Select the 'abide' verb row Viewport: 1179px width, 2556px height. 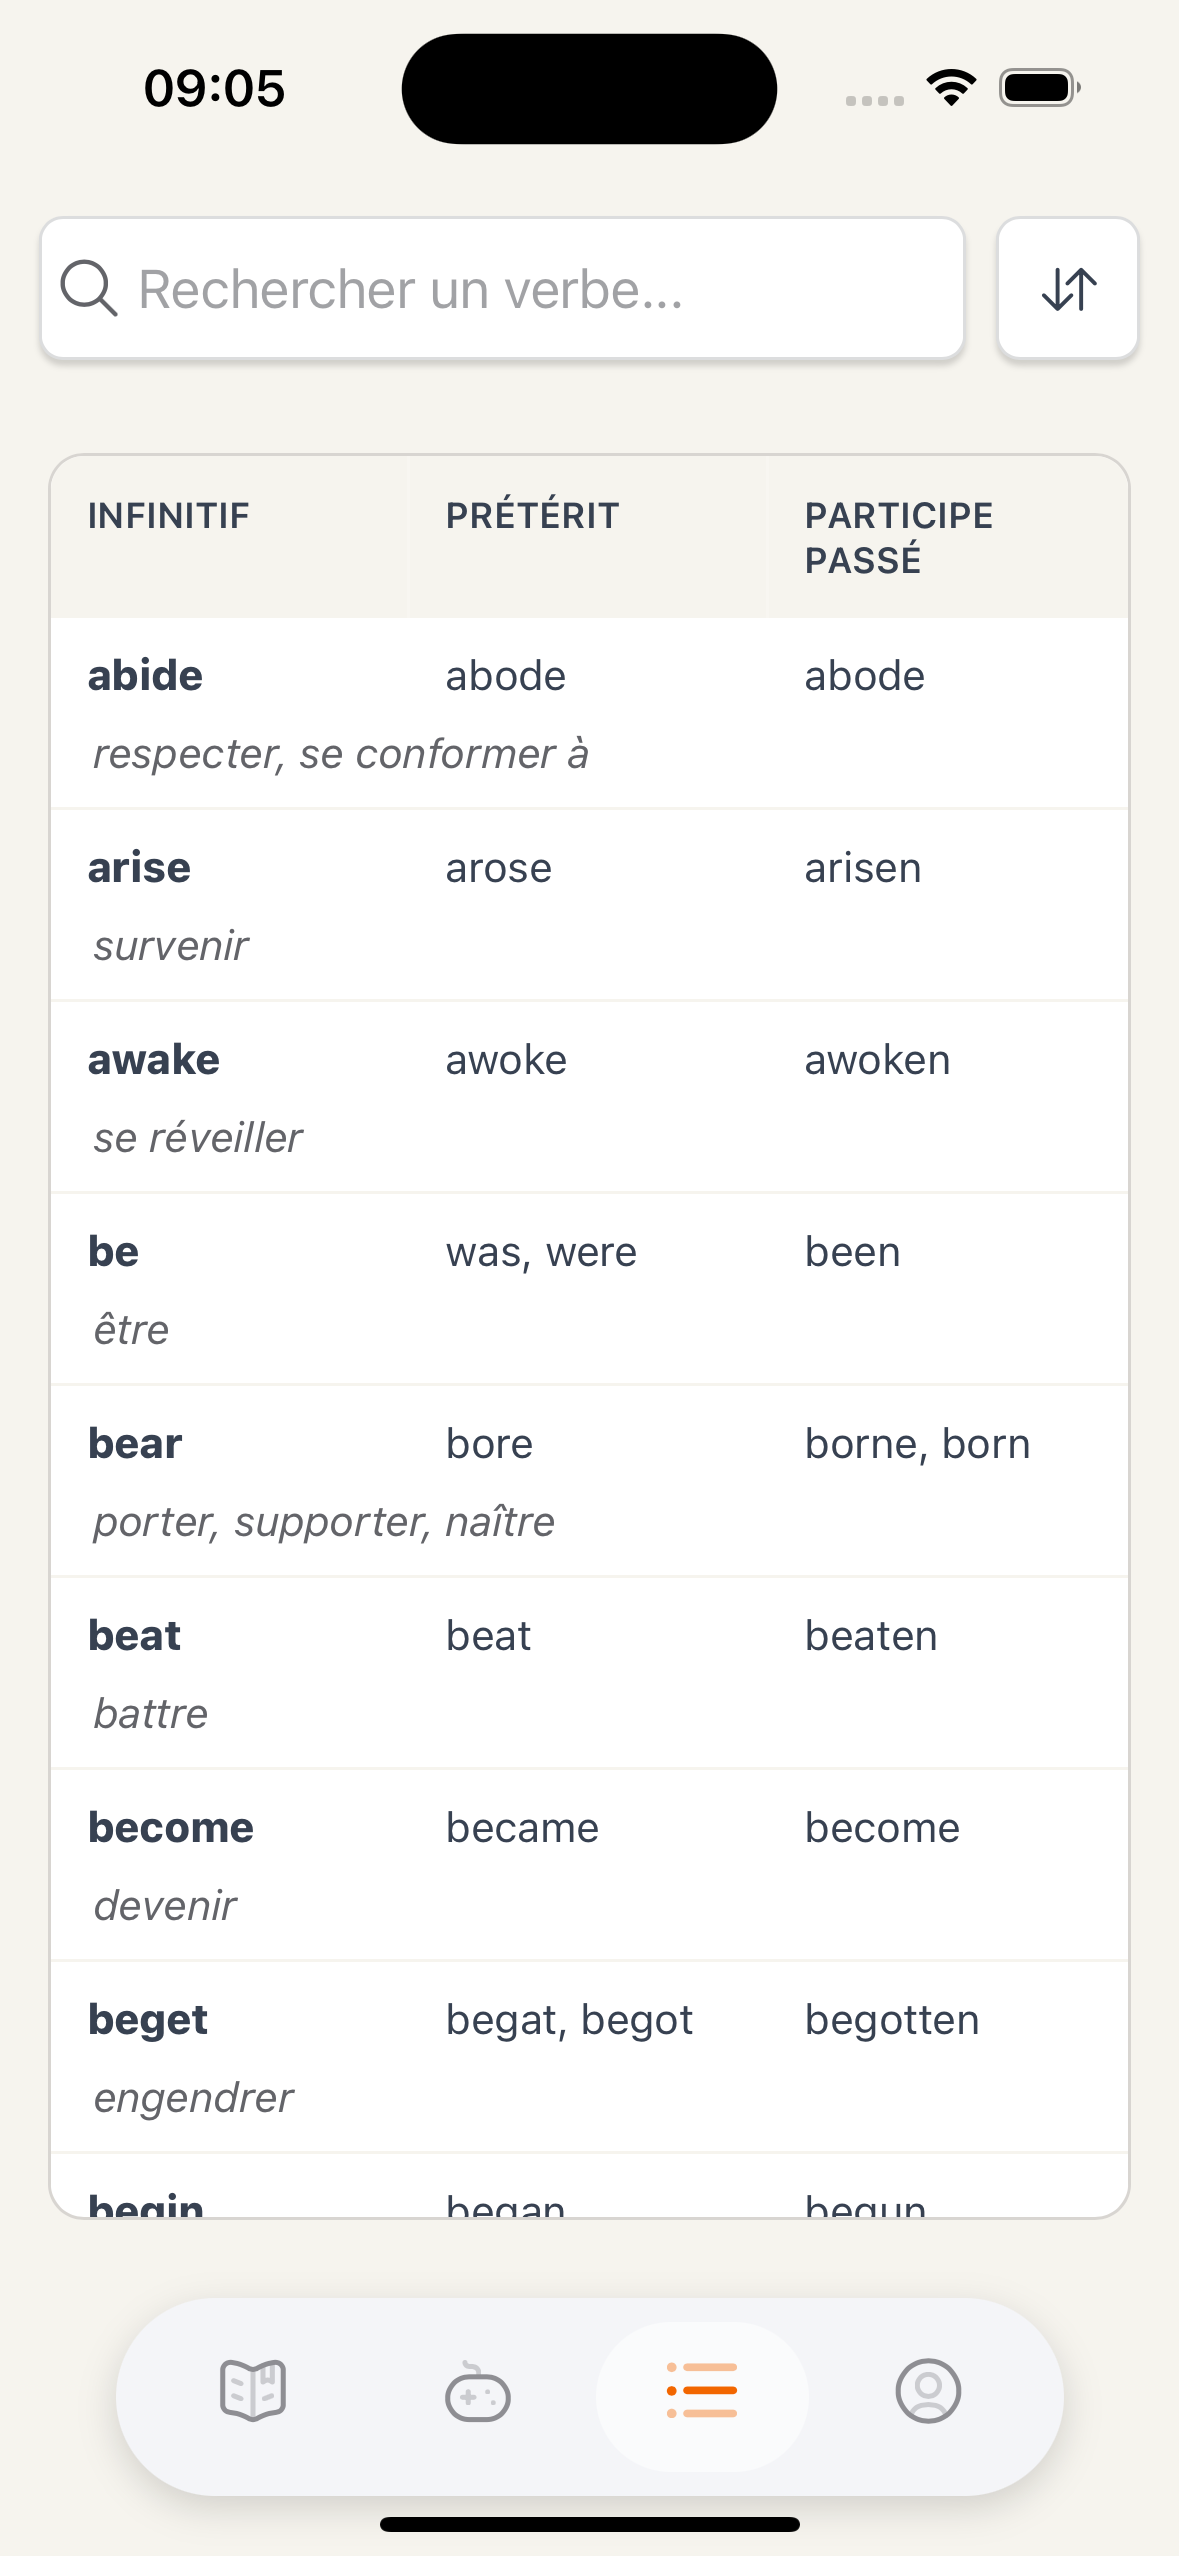tap(589, 713)
